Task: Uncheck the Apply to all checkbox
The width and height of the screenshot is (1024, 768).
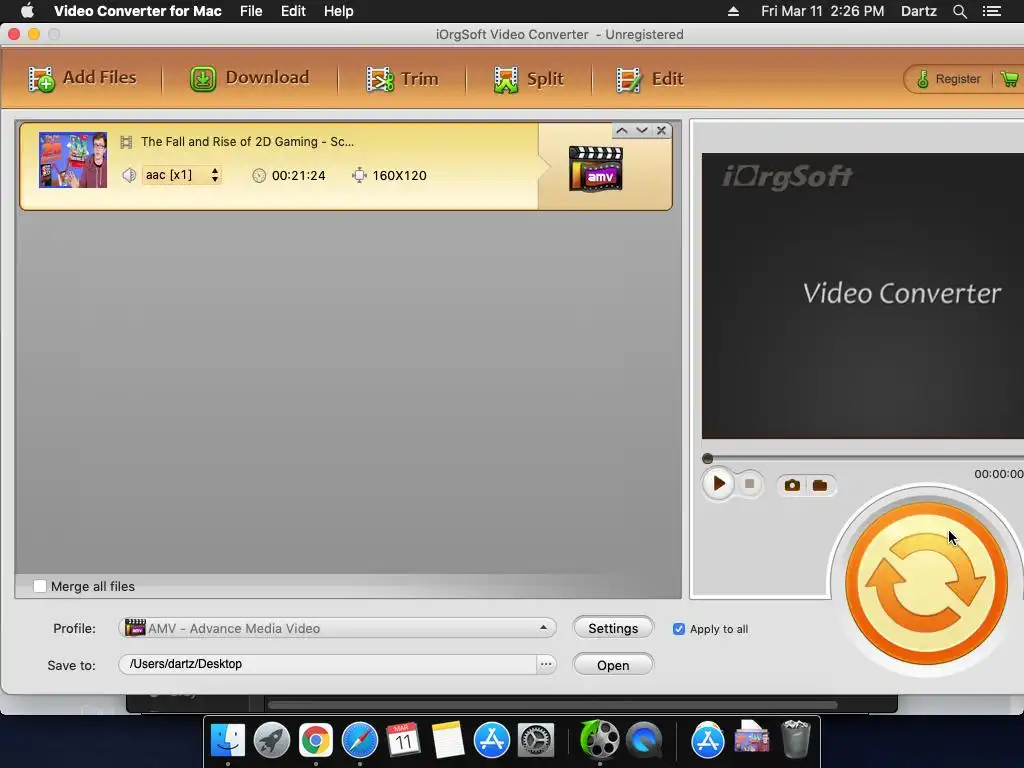Action: (x=679, y=629)
